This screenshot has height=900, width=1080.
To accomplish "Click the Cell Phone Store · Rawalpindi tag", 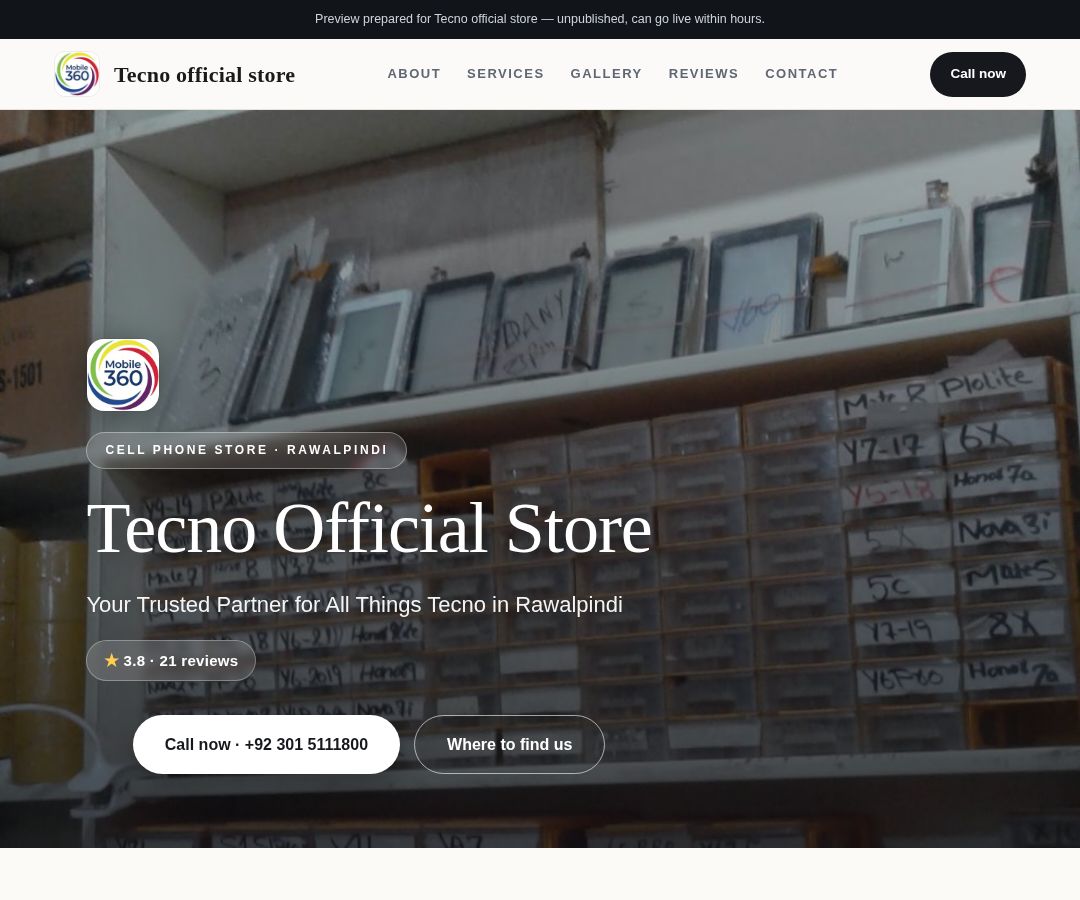I will 246,450.
